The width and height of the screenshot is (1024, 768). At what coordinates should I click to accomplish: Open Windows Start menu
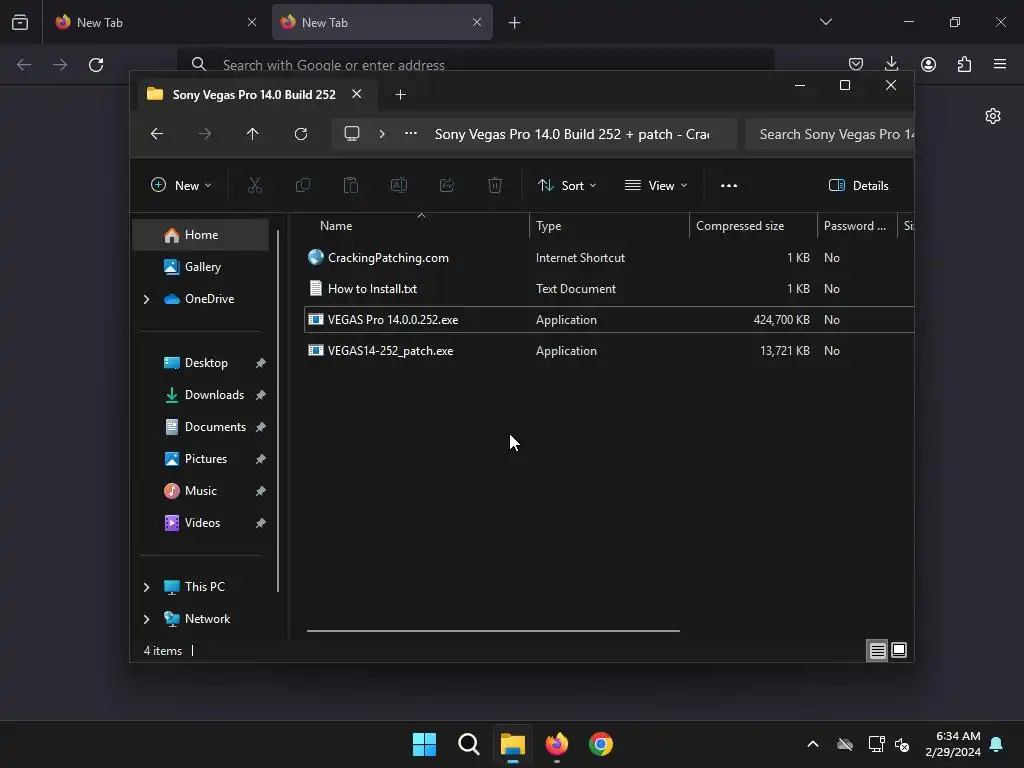click(x=424, y=744)
